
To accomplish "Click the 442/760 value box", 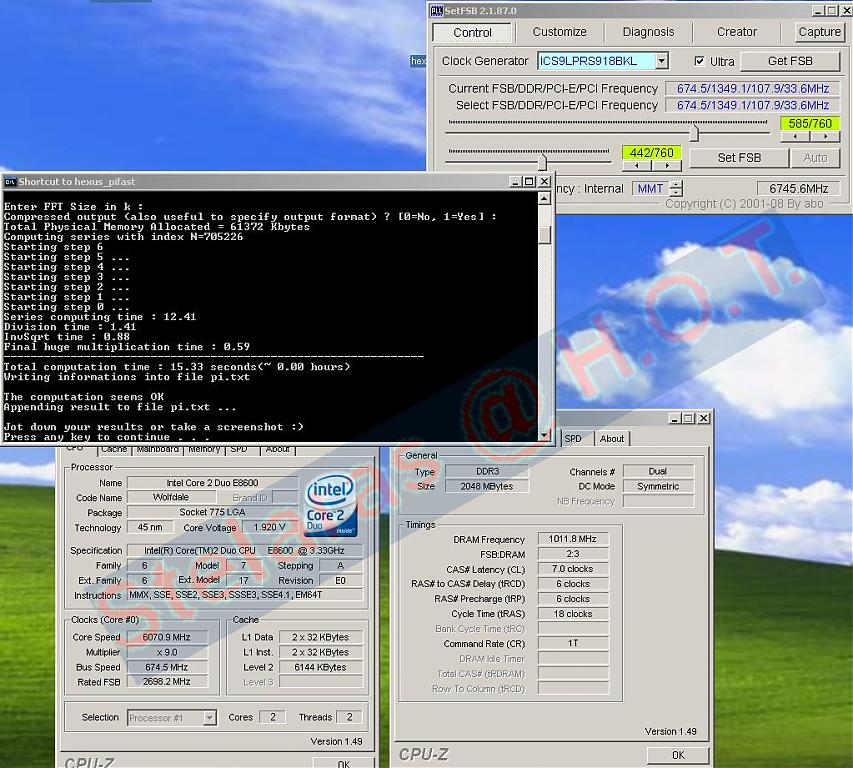I will pos(651,153).
